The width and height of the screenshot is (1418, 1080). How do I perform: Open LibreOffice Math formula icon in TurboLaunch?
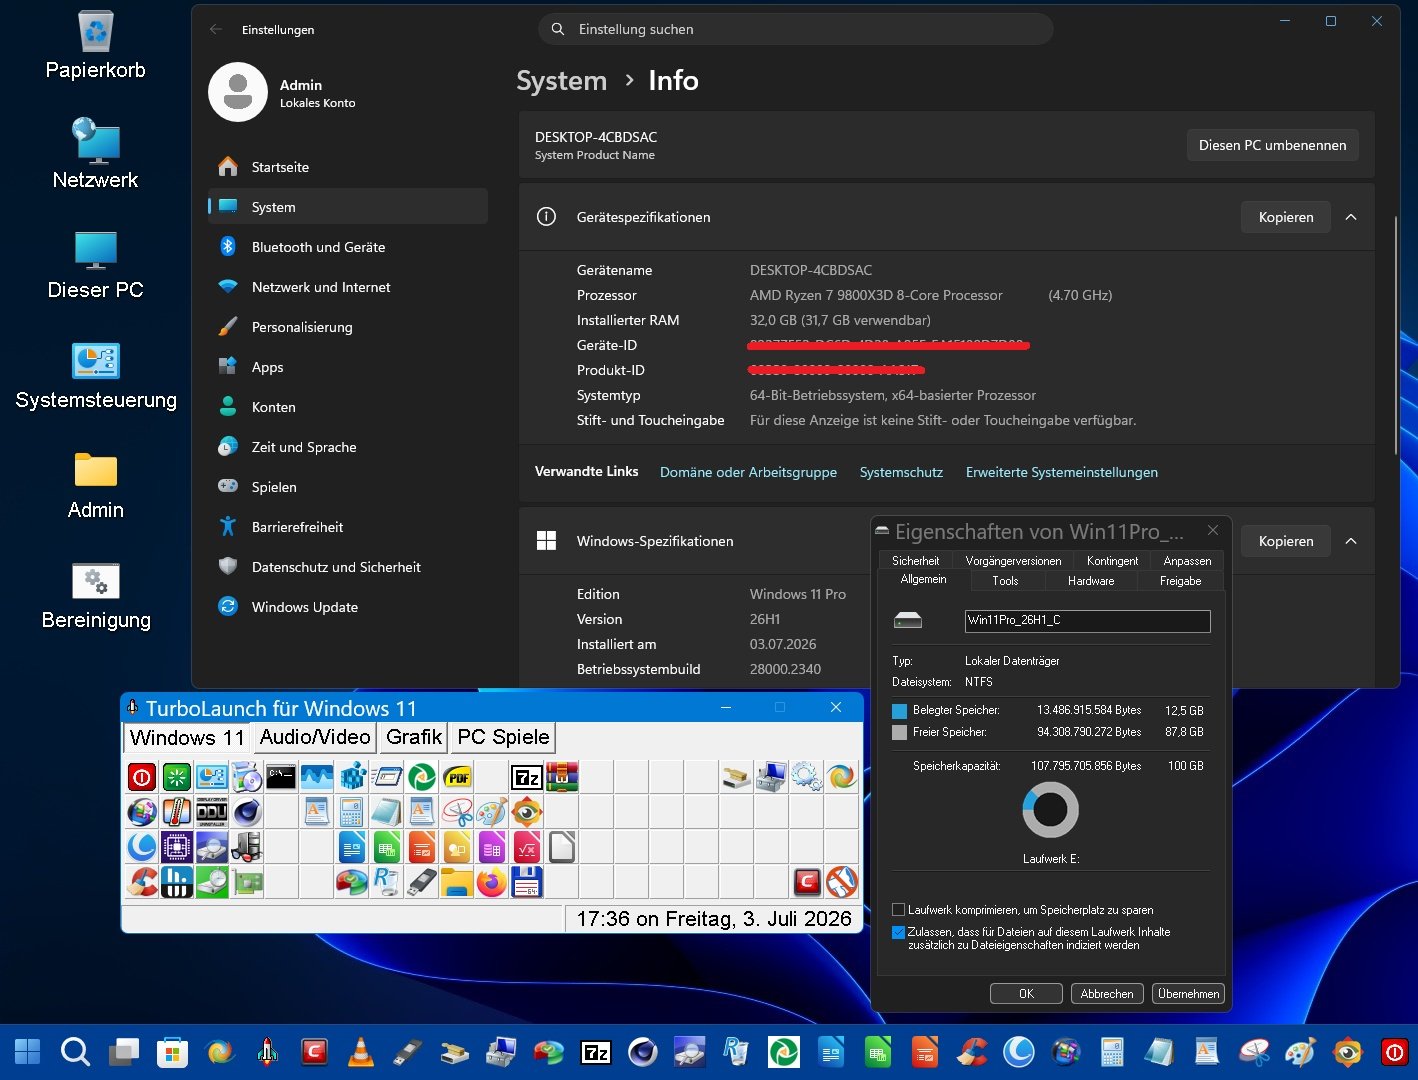(527, 847)
